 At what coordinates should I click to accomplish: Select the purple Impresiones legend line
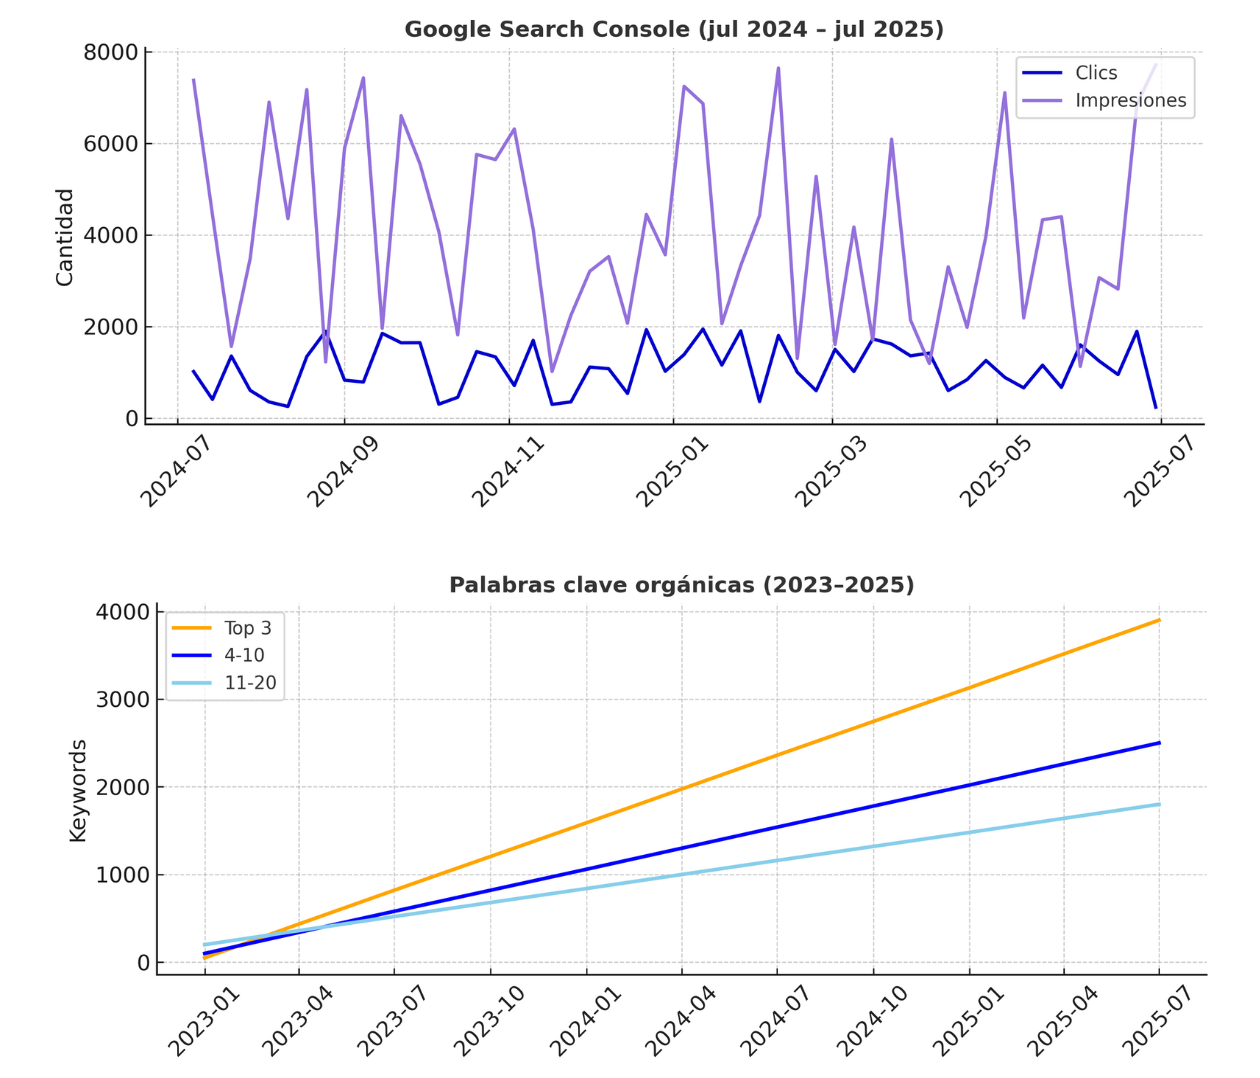click(x=1042, y=100)
